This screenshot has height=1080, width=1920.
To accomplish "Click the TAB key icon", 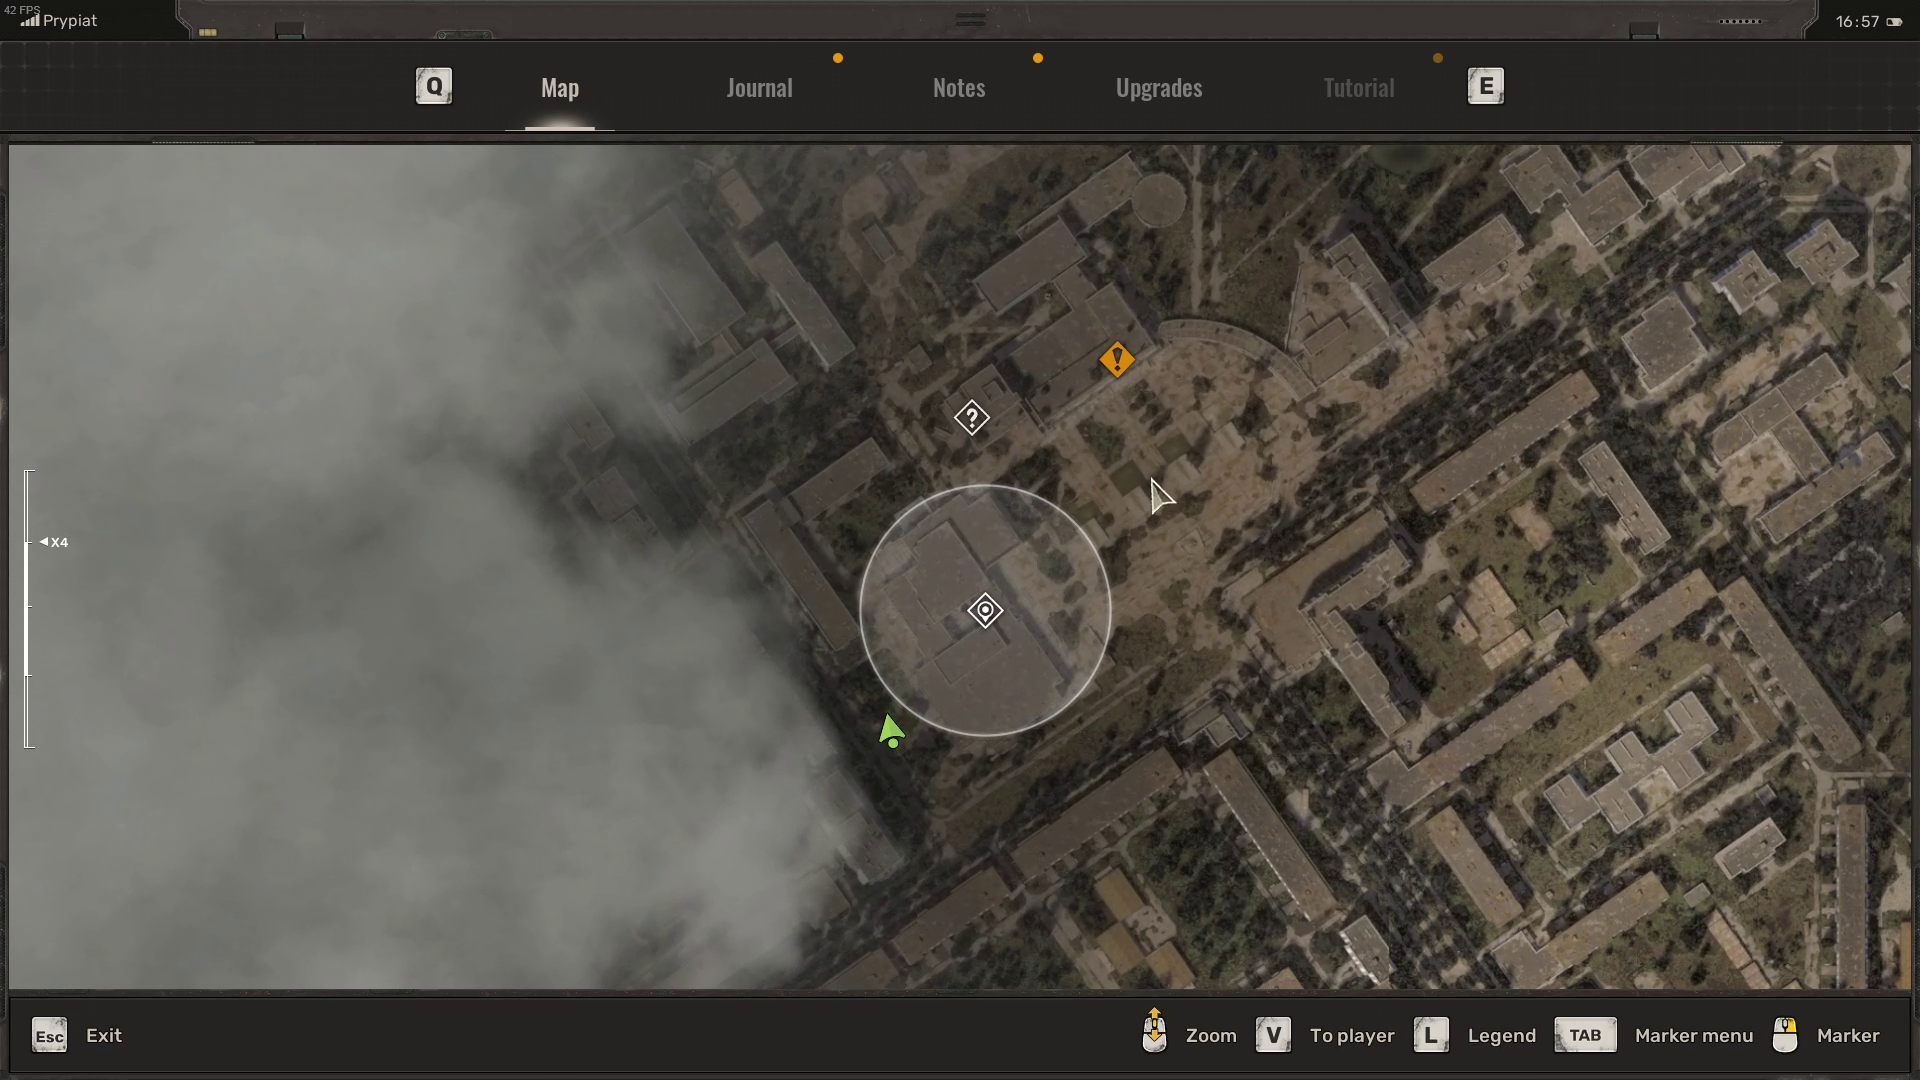I will (x=1585, y=1035).
